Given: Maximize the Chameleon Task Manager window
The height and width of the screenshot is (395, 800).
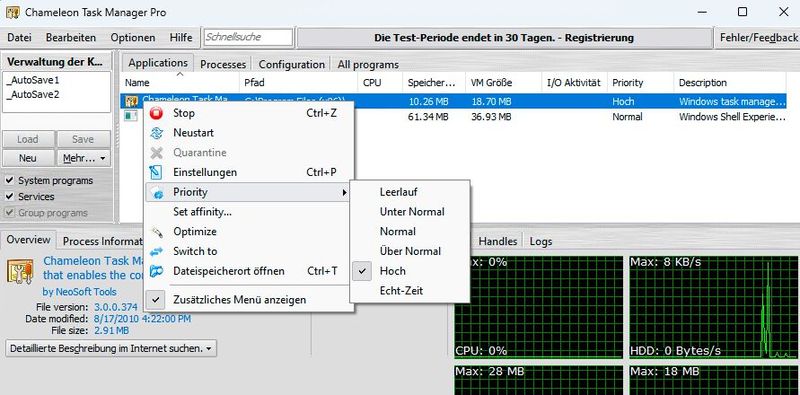Looking at the screenshot, I should pos(742,12).
